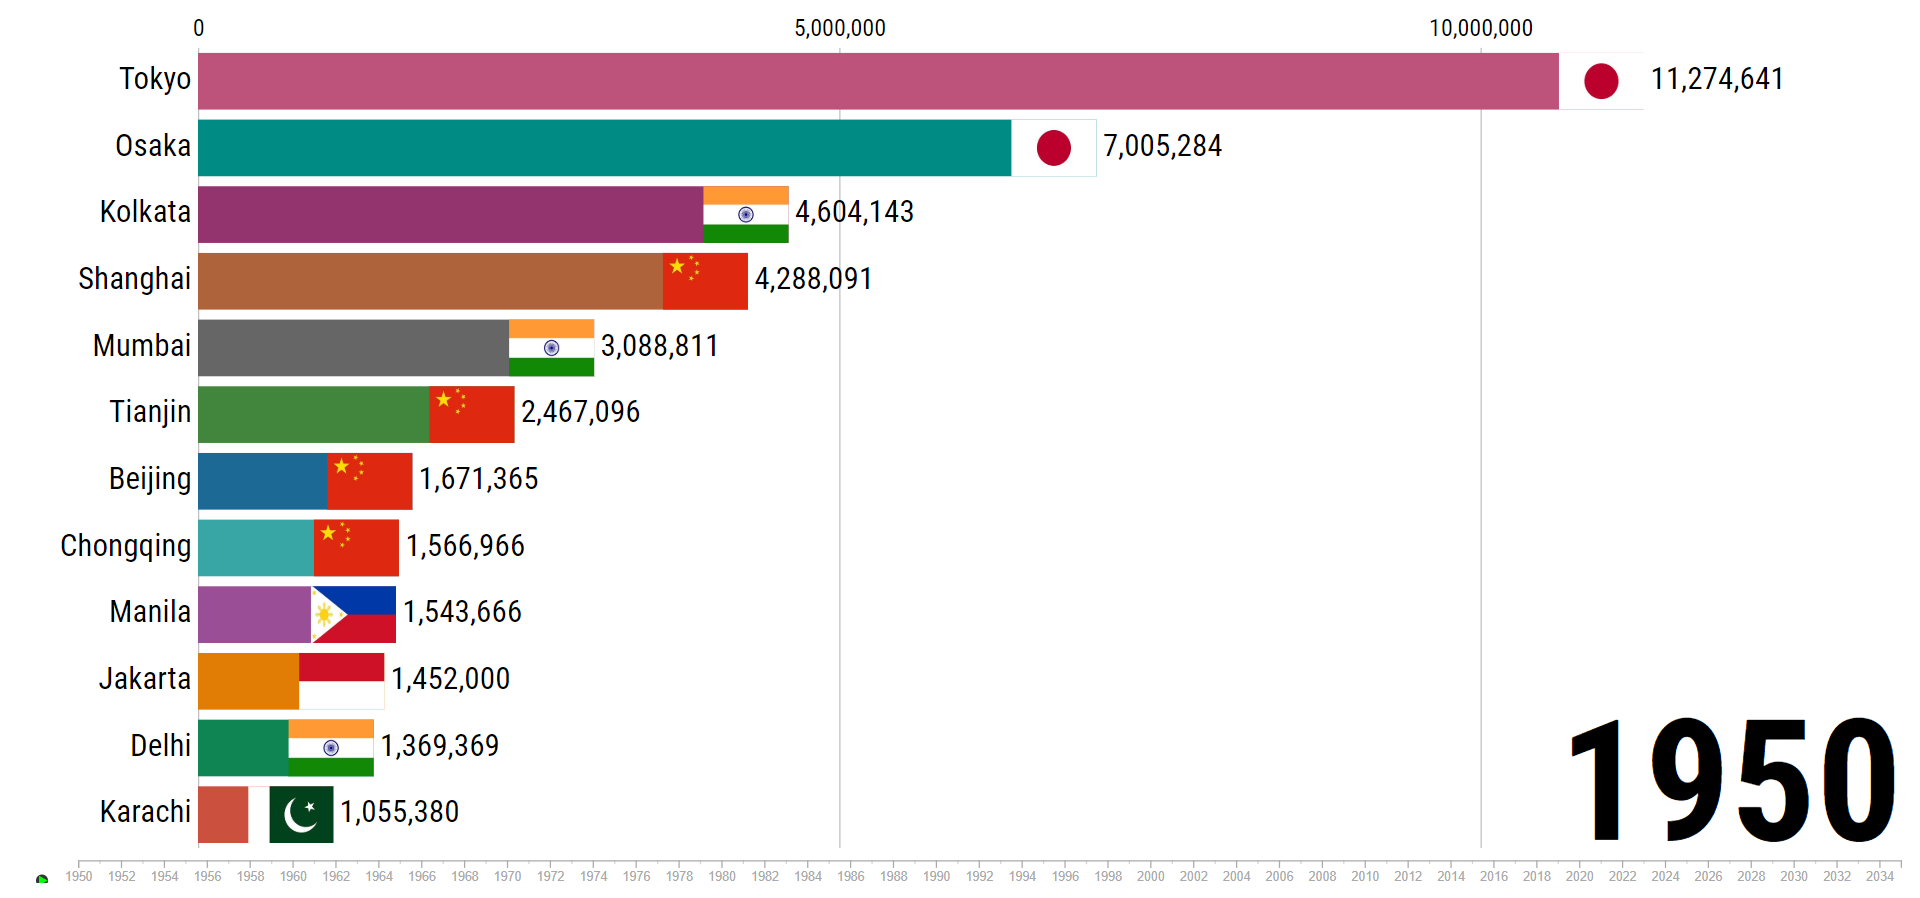The height and width of the screenshot is (898, 1920).
Task: Click the China flag on the Beijing bar
Action: (369, 481)
